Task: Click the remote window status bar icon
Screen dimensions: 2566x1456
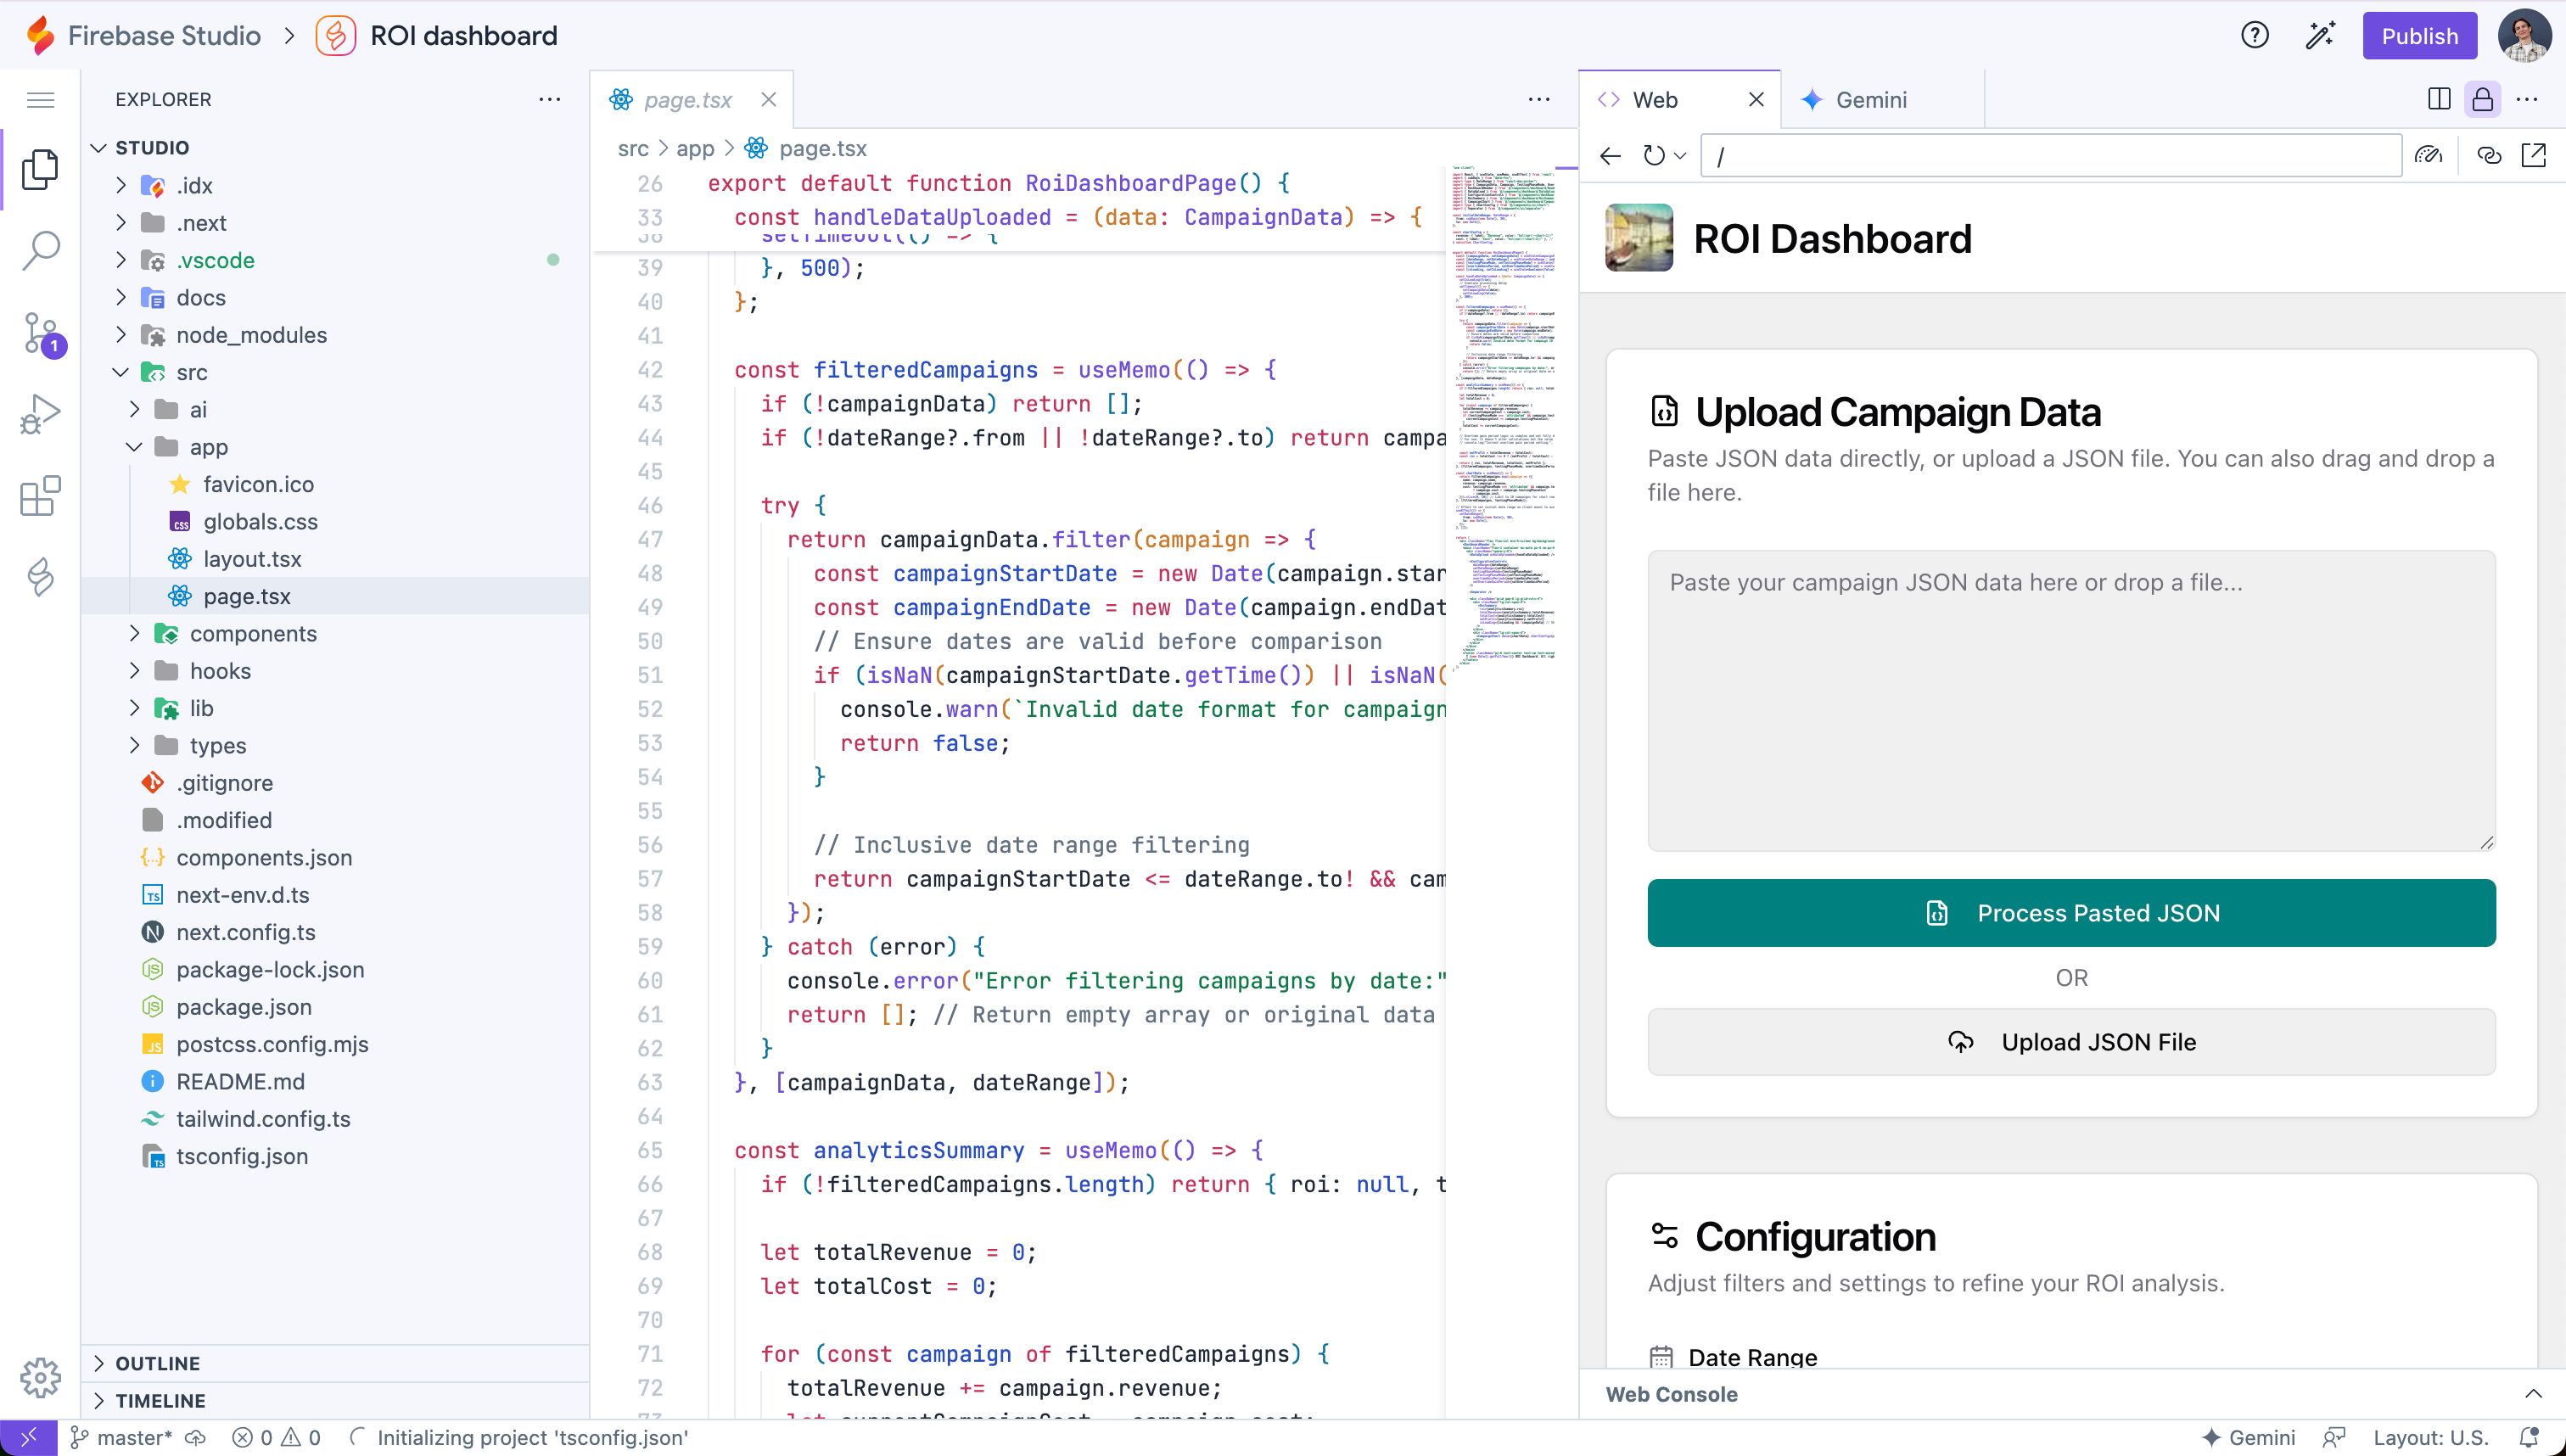Action: coord(29,1438)
